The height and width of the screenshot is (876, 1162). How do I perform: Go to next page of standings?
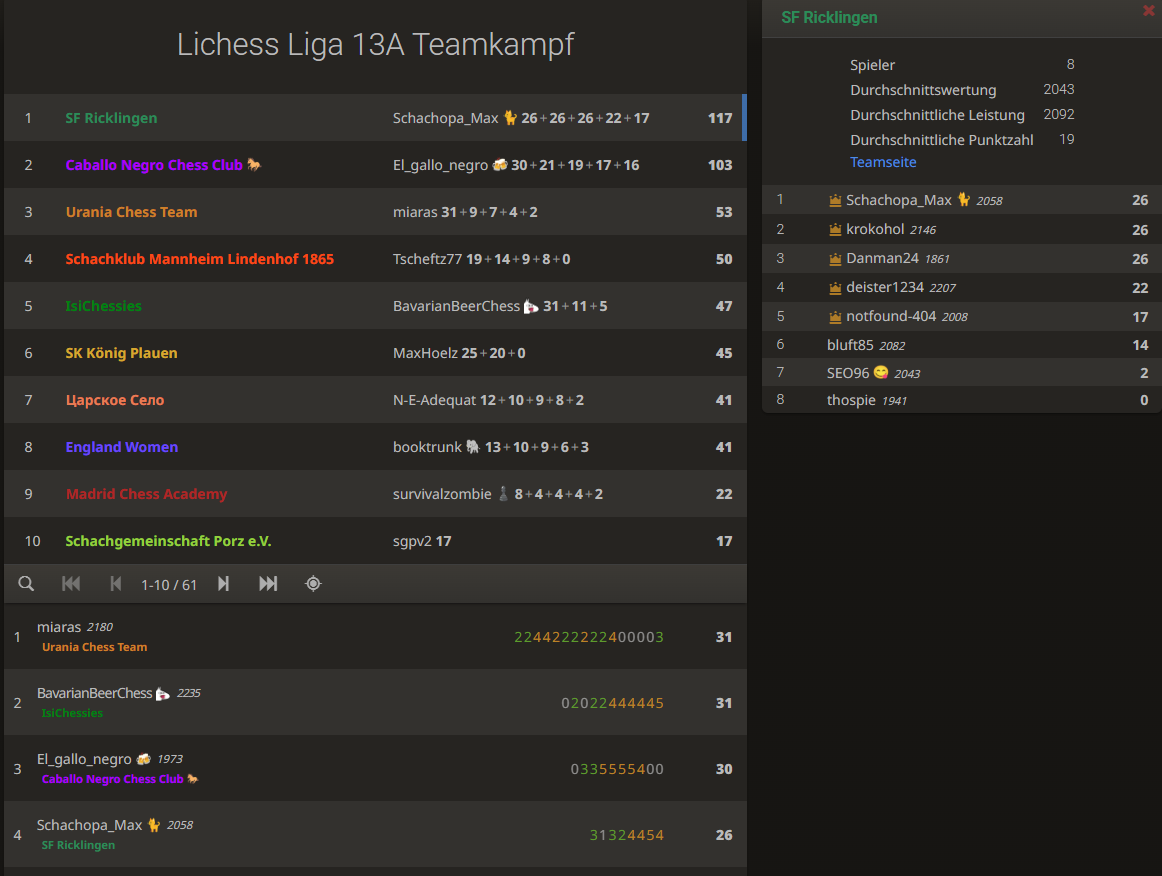223,584
